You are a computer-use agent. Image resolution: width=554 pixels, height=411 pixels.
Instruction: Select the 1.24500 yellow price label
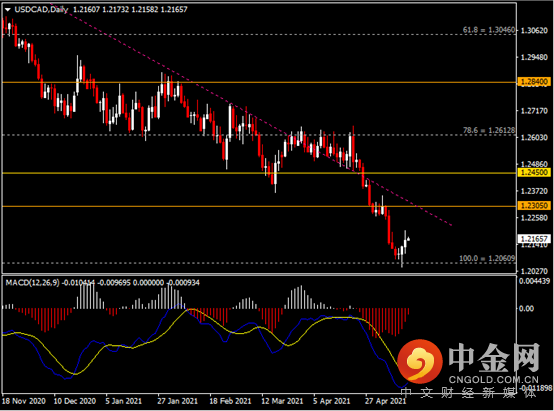coord(534,172)
